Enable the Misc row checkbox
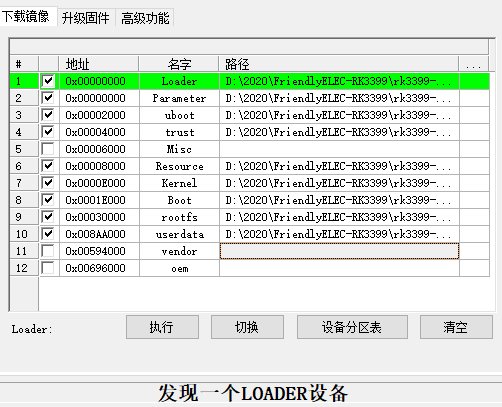502x407 pixels. (48, 149)
